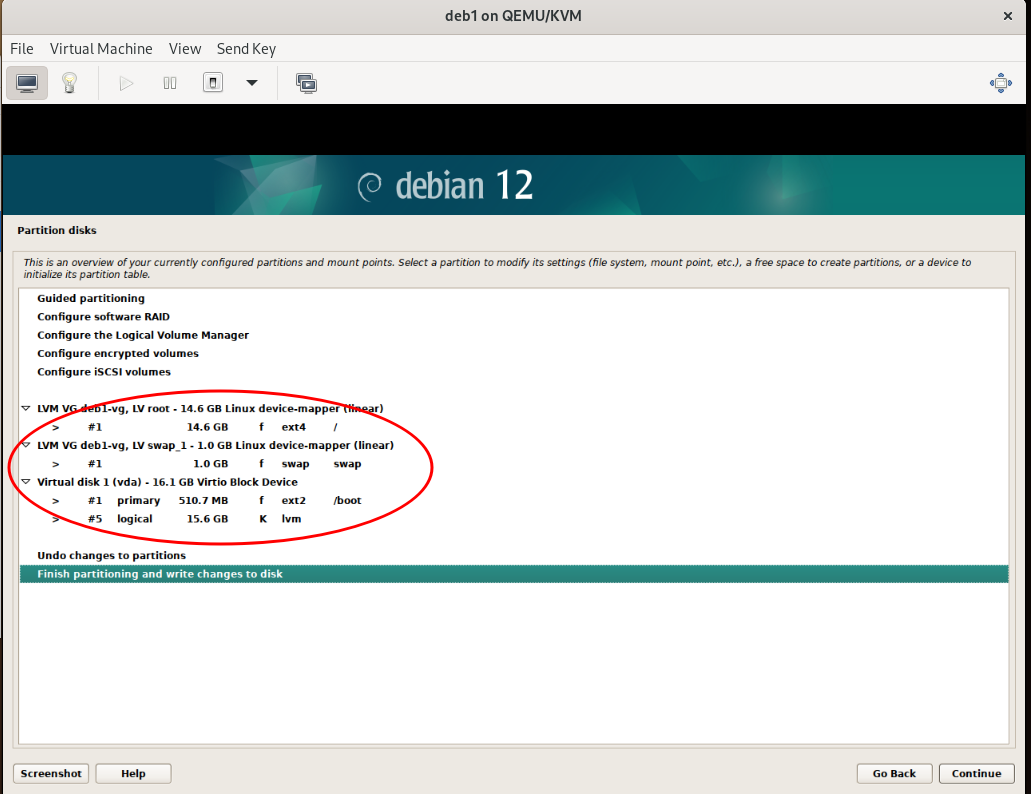Image resolution: width=1031 pixels, height=794 pixels.
Task: Open the manage VM snapshots toolbar icon
Action: pos(307,83)
